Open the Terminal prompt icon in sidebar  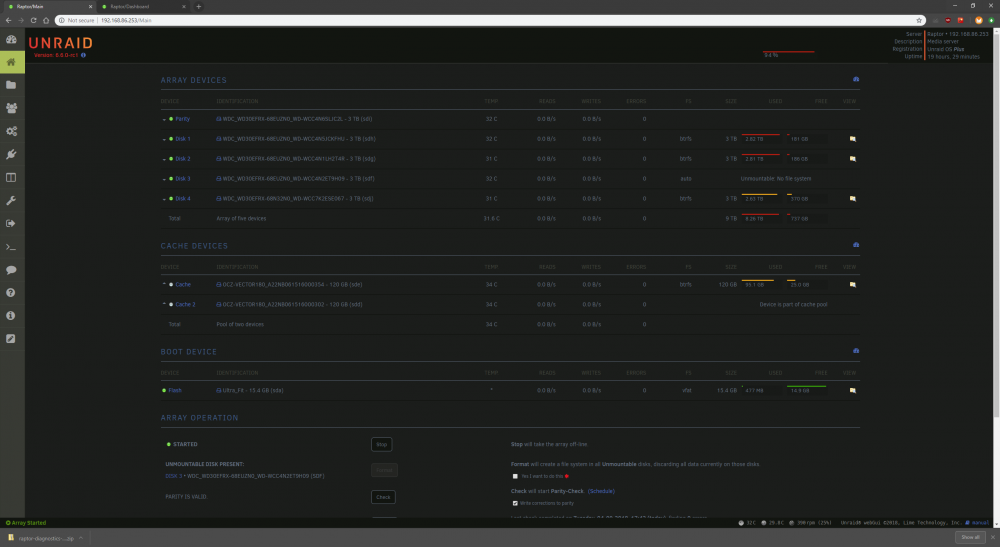11,247
